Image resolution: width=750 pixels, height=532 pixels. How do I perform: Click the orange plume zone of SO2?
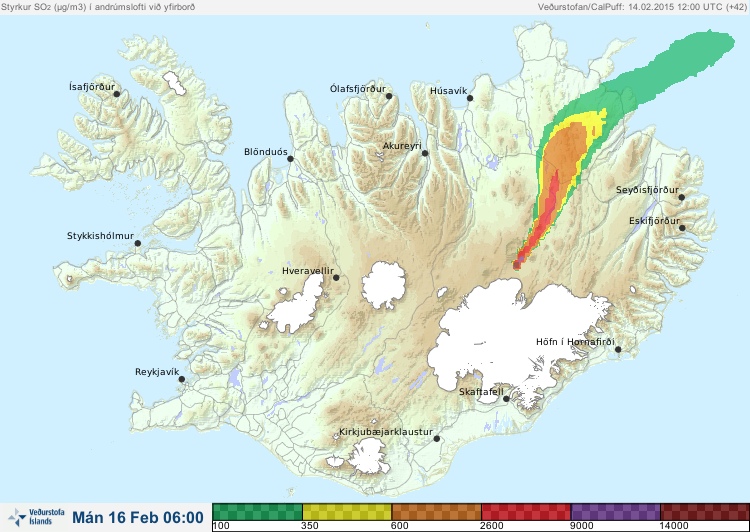(x=567, y=151)
